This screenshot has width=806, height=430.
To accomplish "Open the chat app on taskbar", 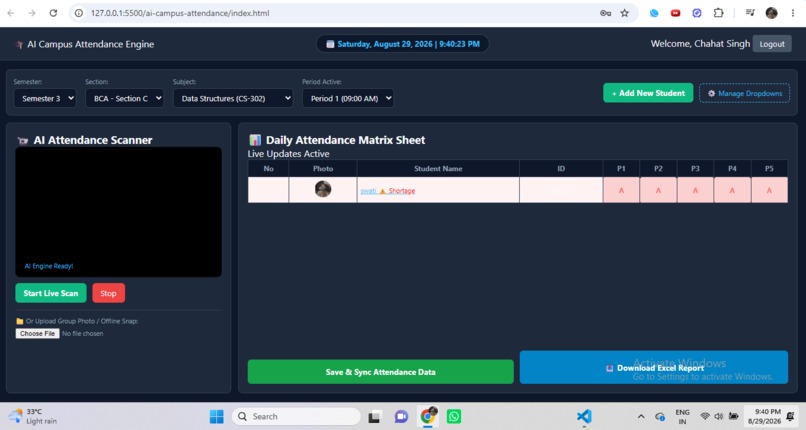I will [x=401, y=417].
